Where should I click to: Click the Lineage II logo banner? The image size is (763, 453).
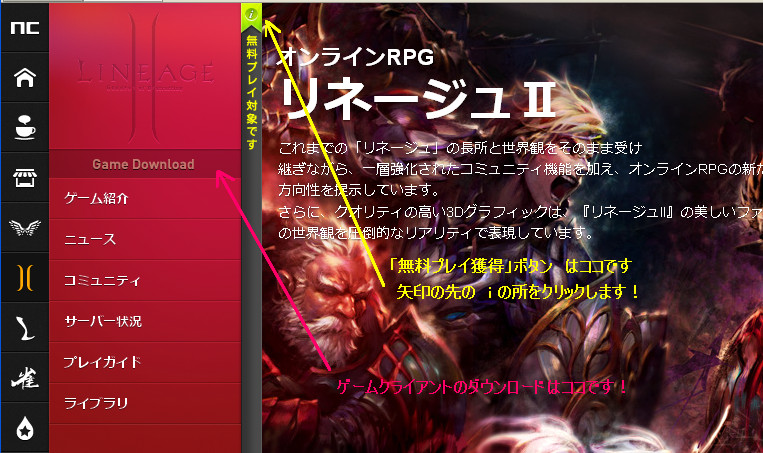pyautogui.click(x=145, y=76)
